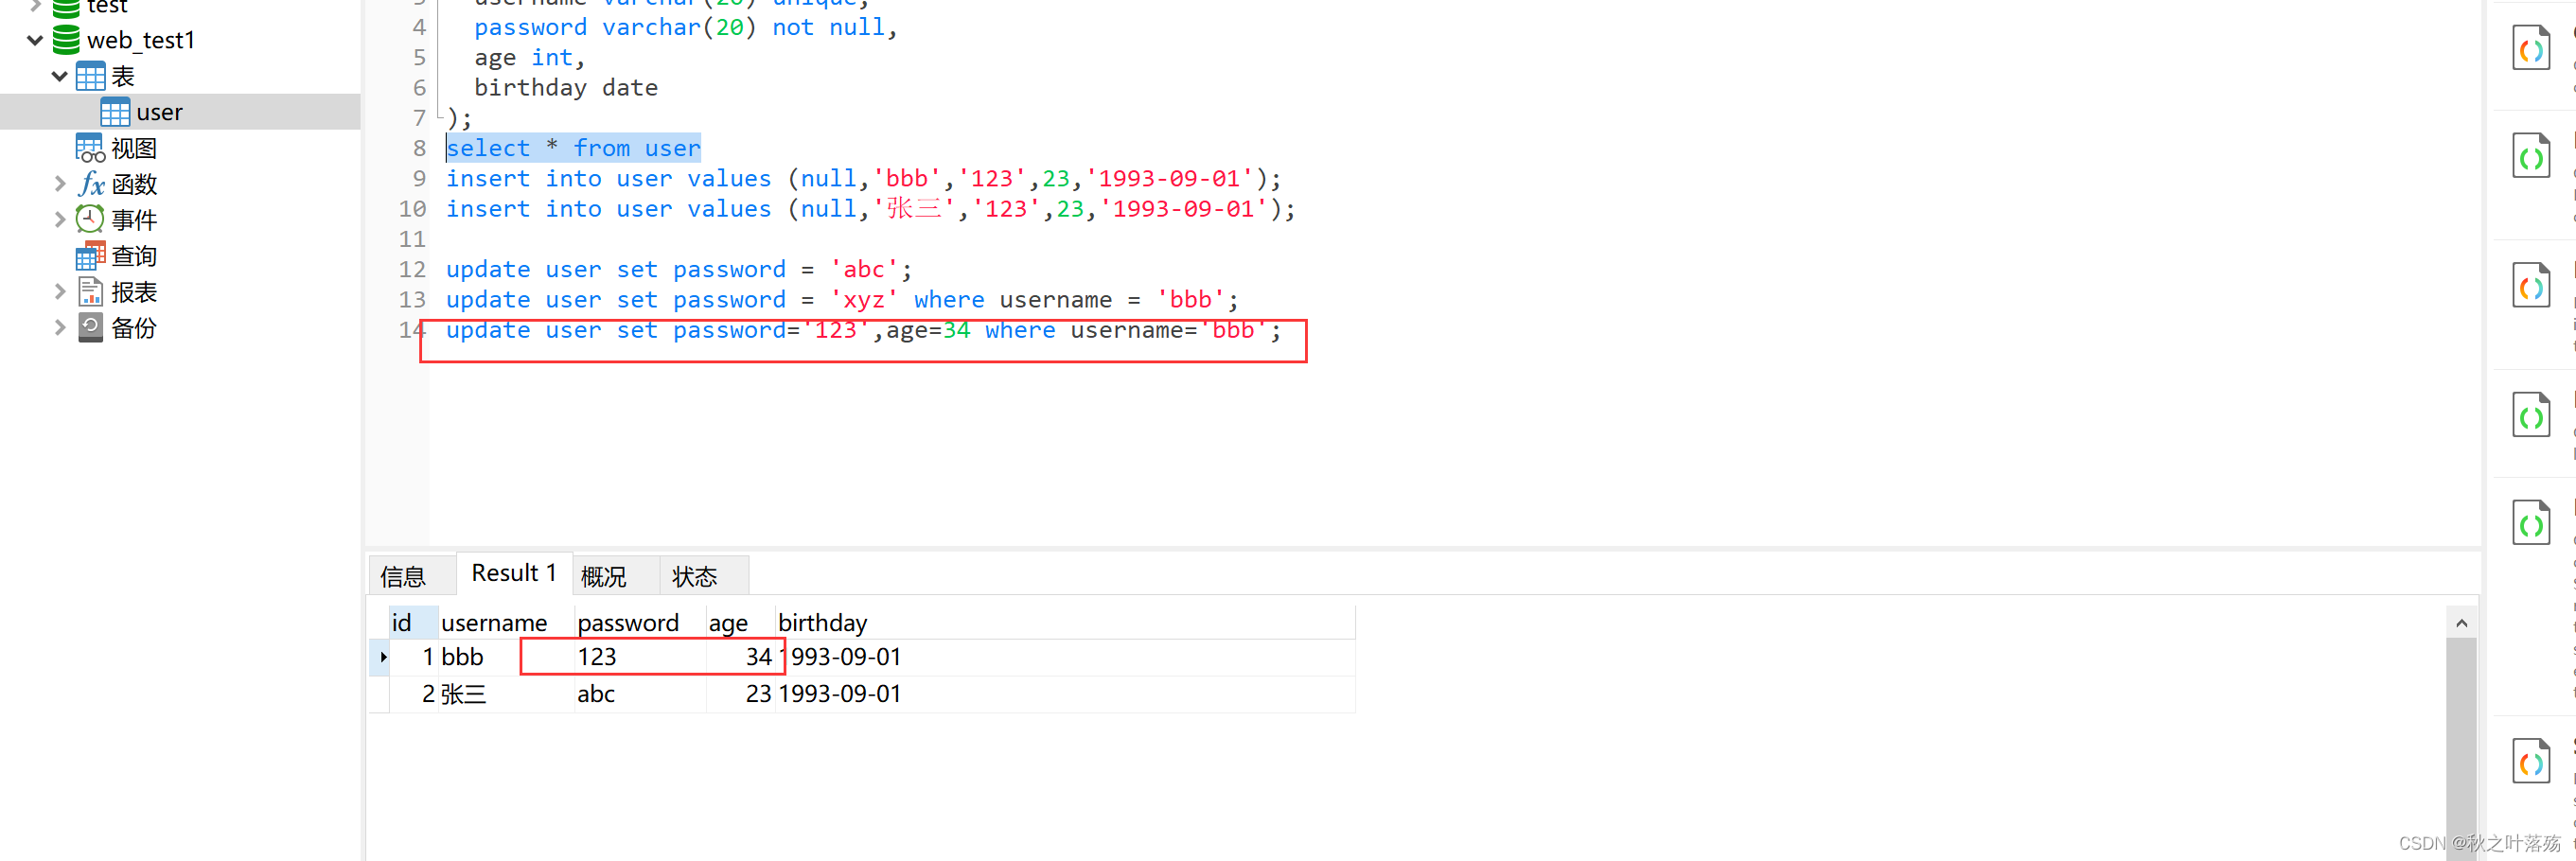The height and width of the screenshot is (861, 2576).
Task: Sort by the username column header
Action: (506, 623)
